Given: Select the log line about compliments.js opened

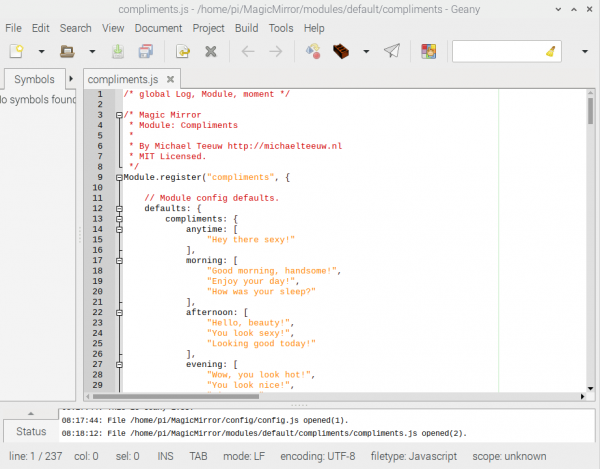Looking at the screenshot, I should [x=264, y=433].
